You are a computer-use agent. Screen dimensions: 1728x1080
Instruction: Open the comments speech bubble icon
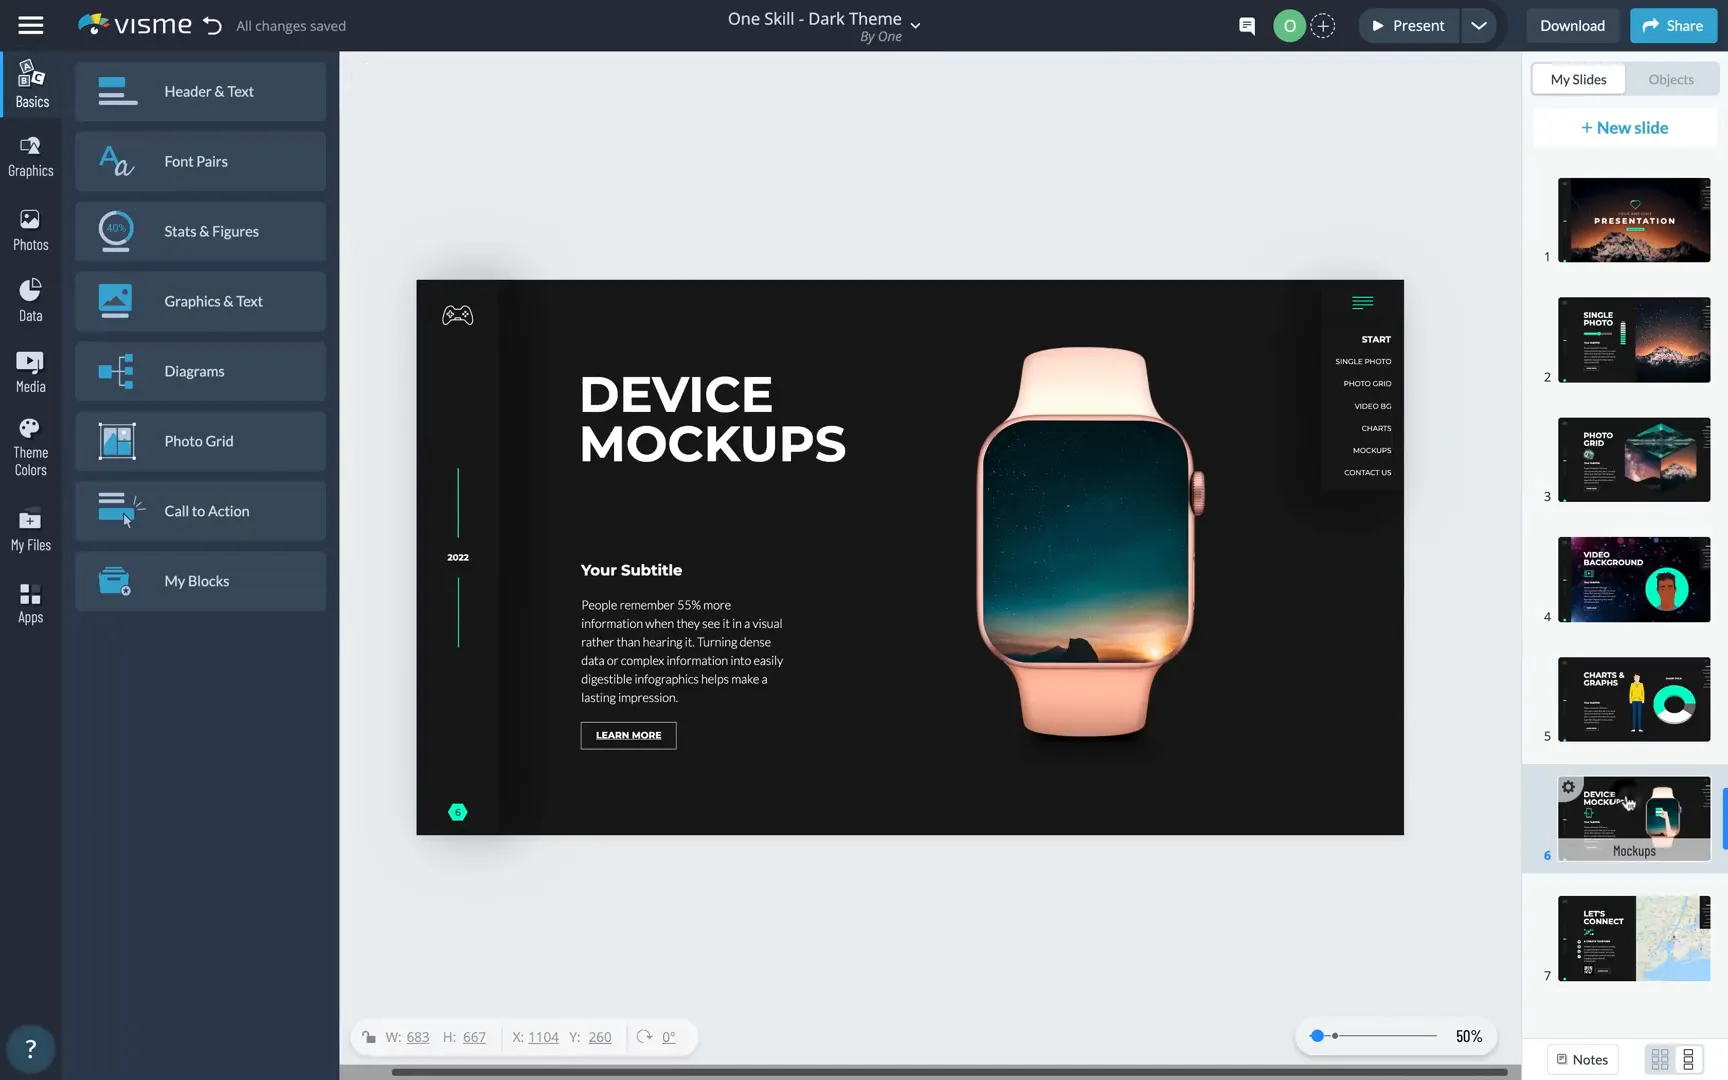(1246, 26)
